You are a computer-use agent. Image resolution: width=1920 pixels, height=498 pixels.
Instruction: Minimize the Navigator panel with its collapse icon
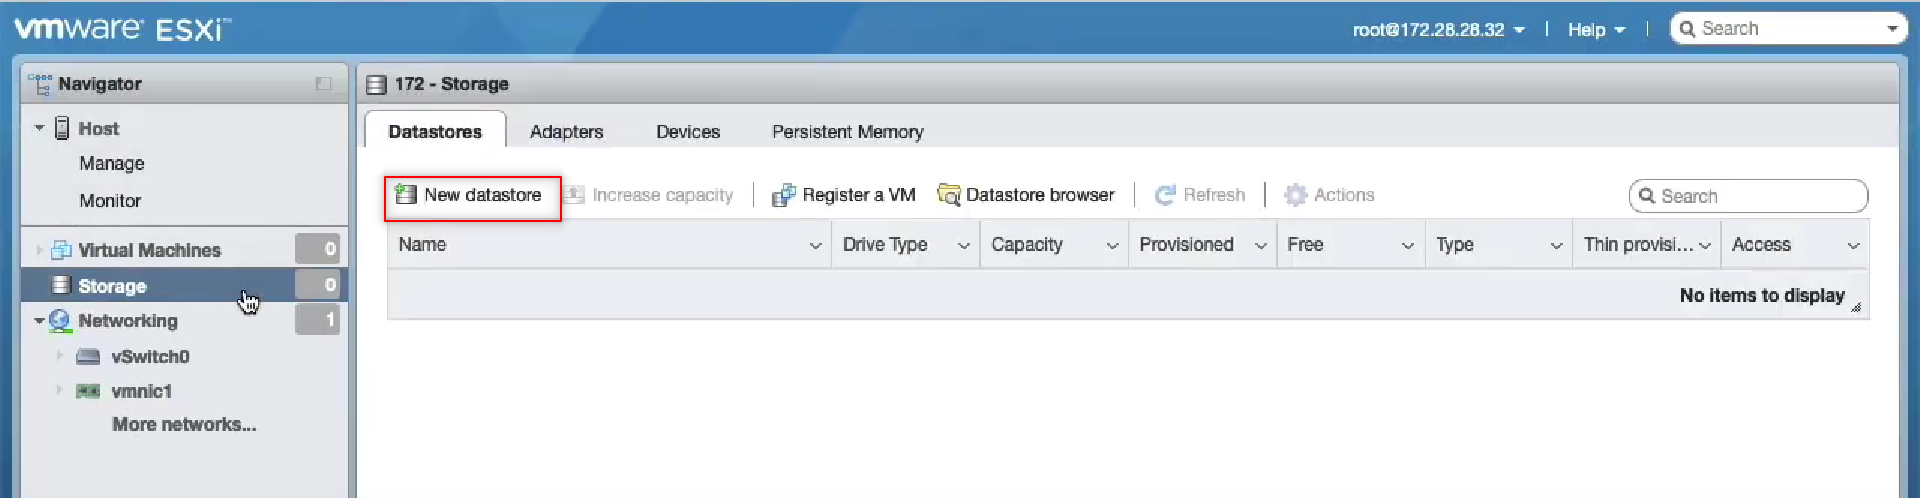tap(323, 84)
